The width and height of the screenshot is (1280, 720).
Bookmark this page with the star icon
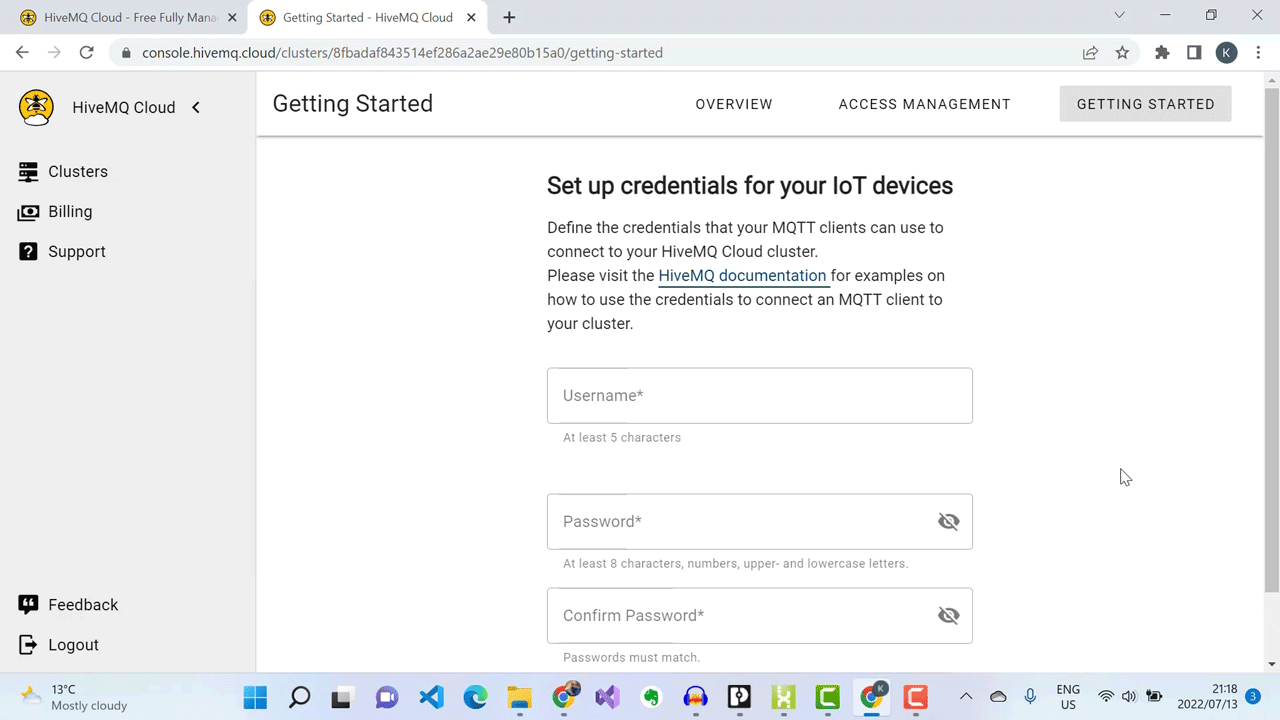point(1122,53)
